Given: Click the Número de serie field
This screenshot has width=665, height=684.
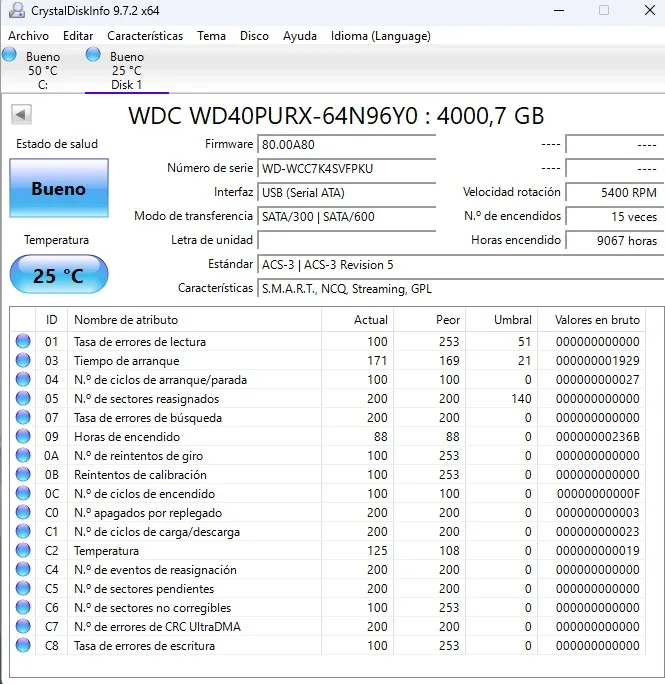Looking at the screenshot, I should [347, 169].
